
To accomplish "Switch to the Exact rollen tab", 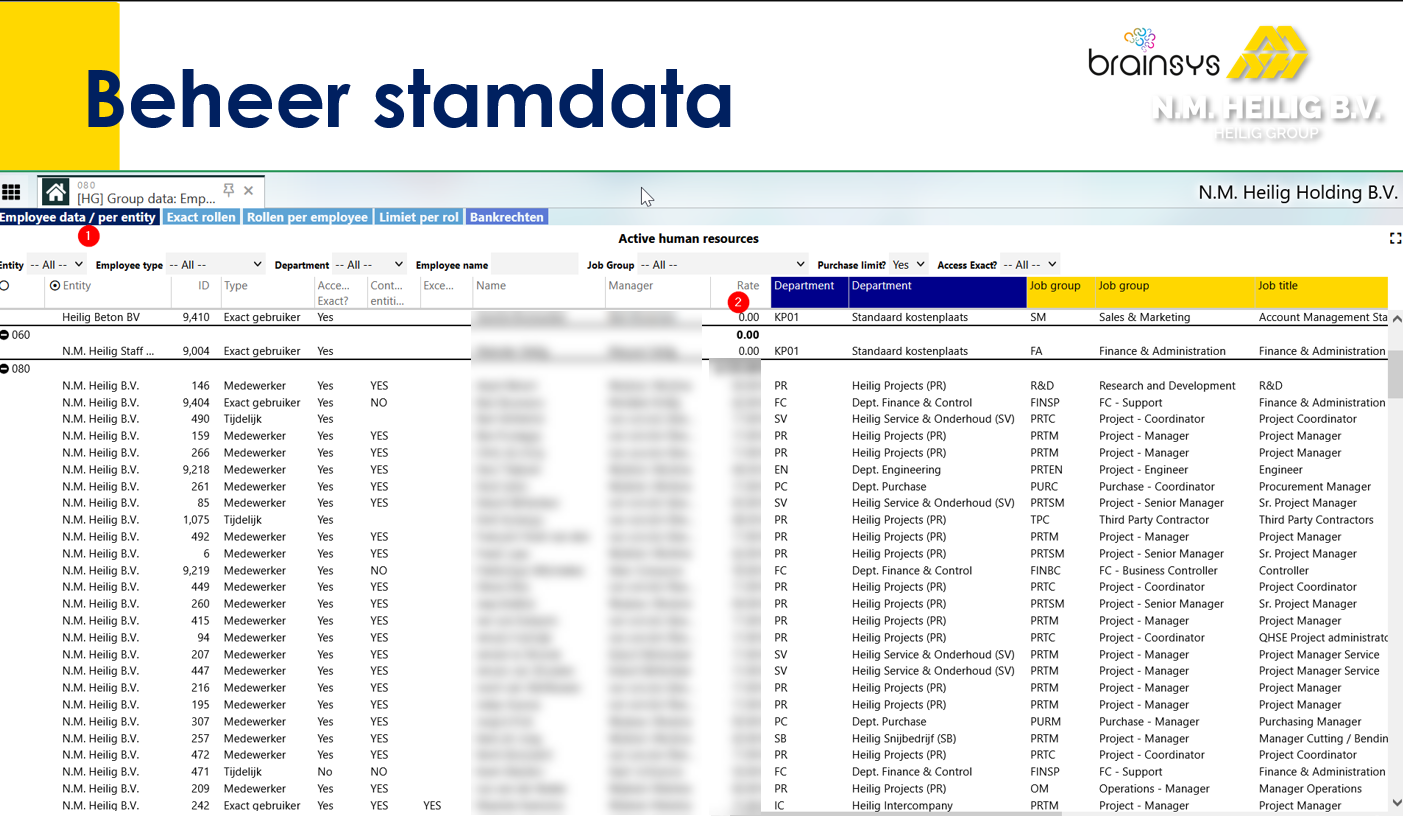I will click(201, 216).
